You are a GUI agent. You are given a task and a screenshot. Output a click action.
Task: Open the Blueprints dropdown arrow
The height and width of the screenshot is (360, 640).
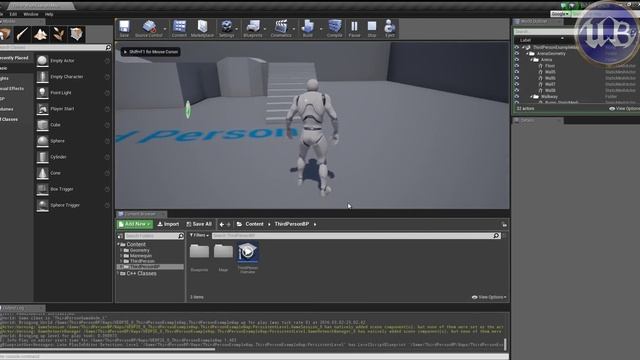tap(265, 29)
